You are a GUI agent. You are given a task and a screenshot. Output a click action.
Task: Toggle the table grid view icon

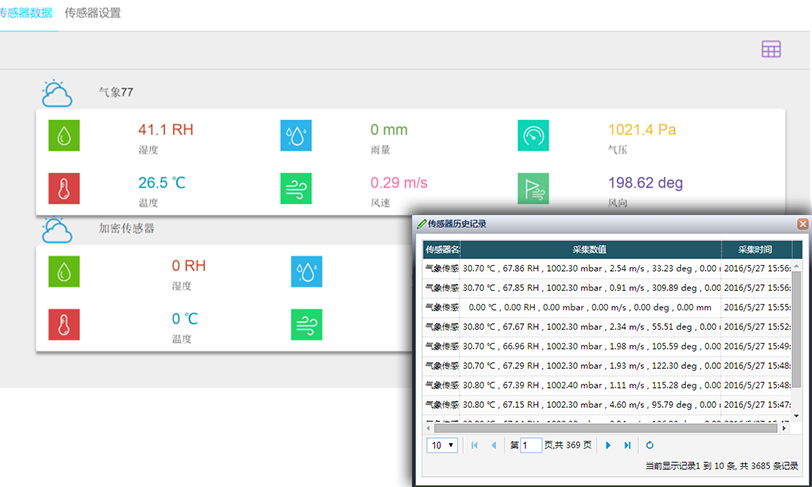click(771, 49)
